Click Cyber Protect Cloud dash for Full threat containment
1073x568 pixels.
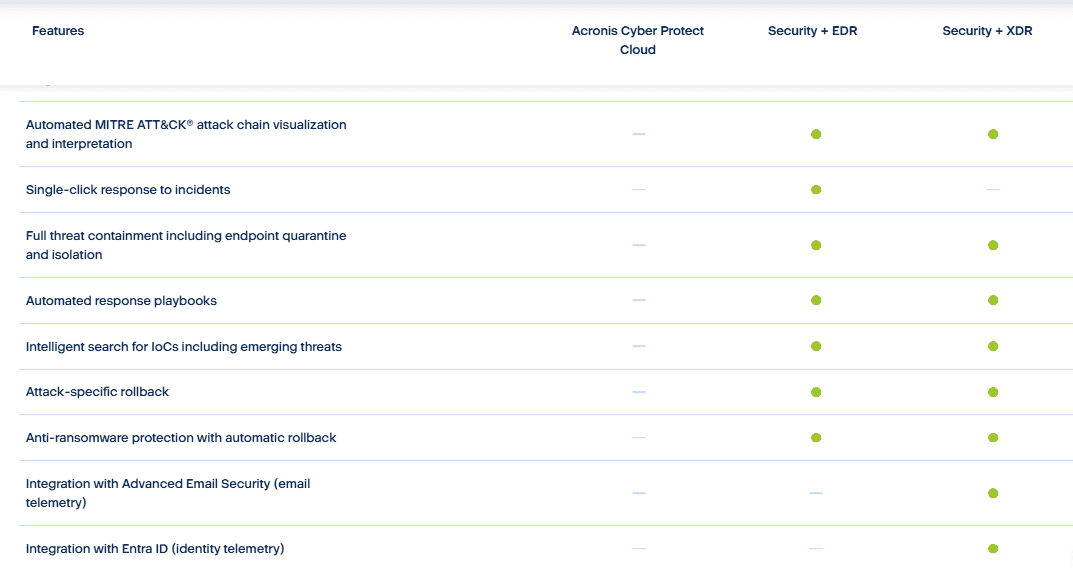639,245
